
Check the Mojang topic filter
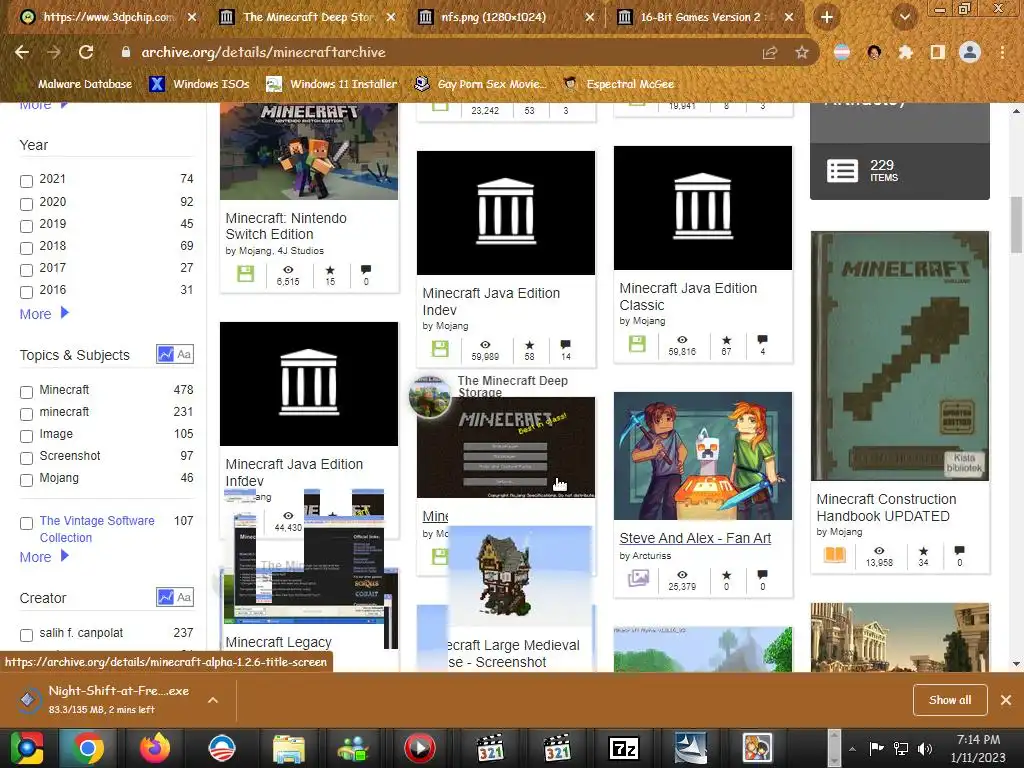coord(26,481)
